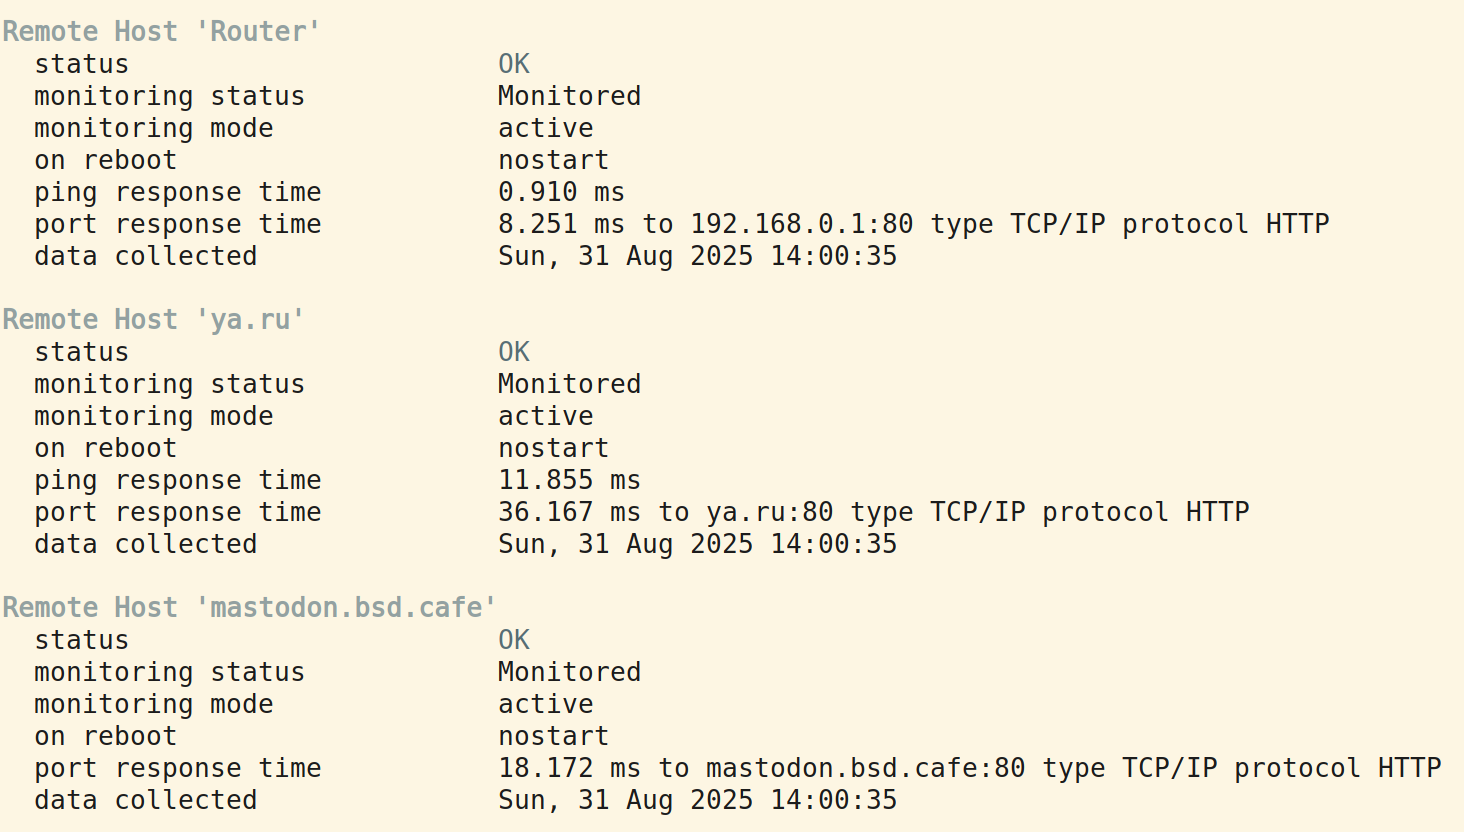
Task: Click the 192.168.0.1:80 port response line
Action: coord(913,224)
